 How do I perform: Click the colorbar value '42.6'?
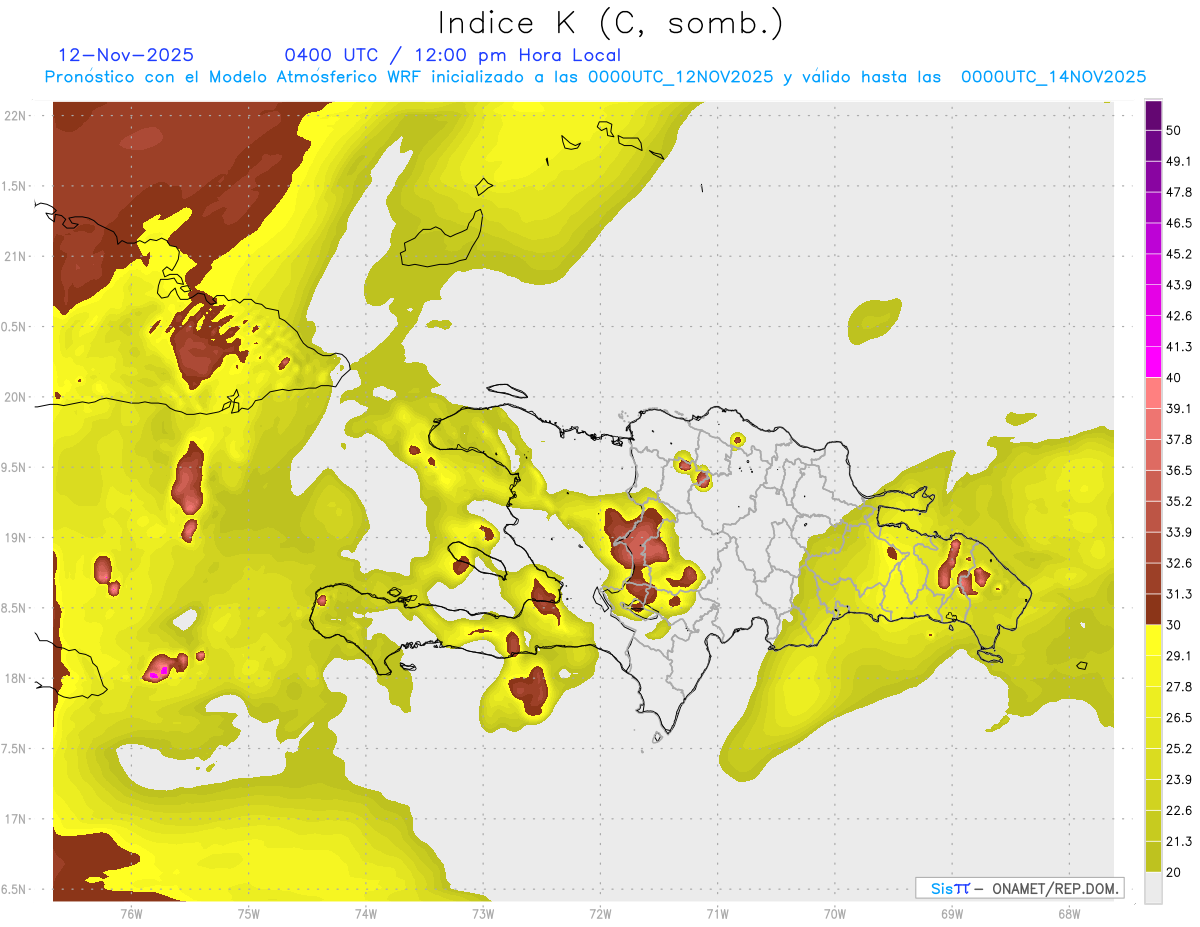point(1179,316)
